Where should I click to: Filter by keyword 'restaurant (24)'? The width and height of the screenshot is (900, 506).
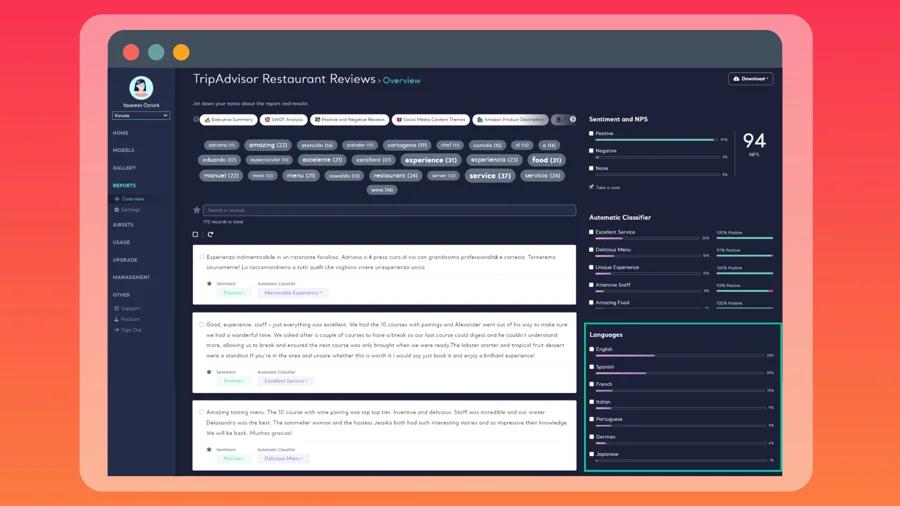[x=395, y=176]
